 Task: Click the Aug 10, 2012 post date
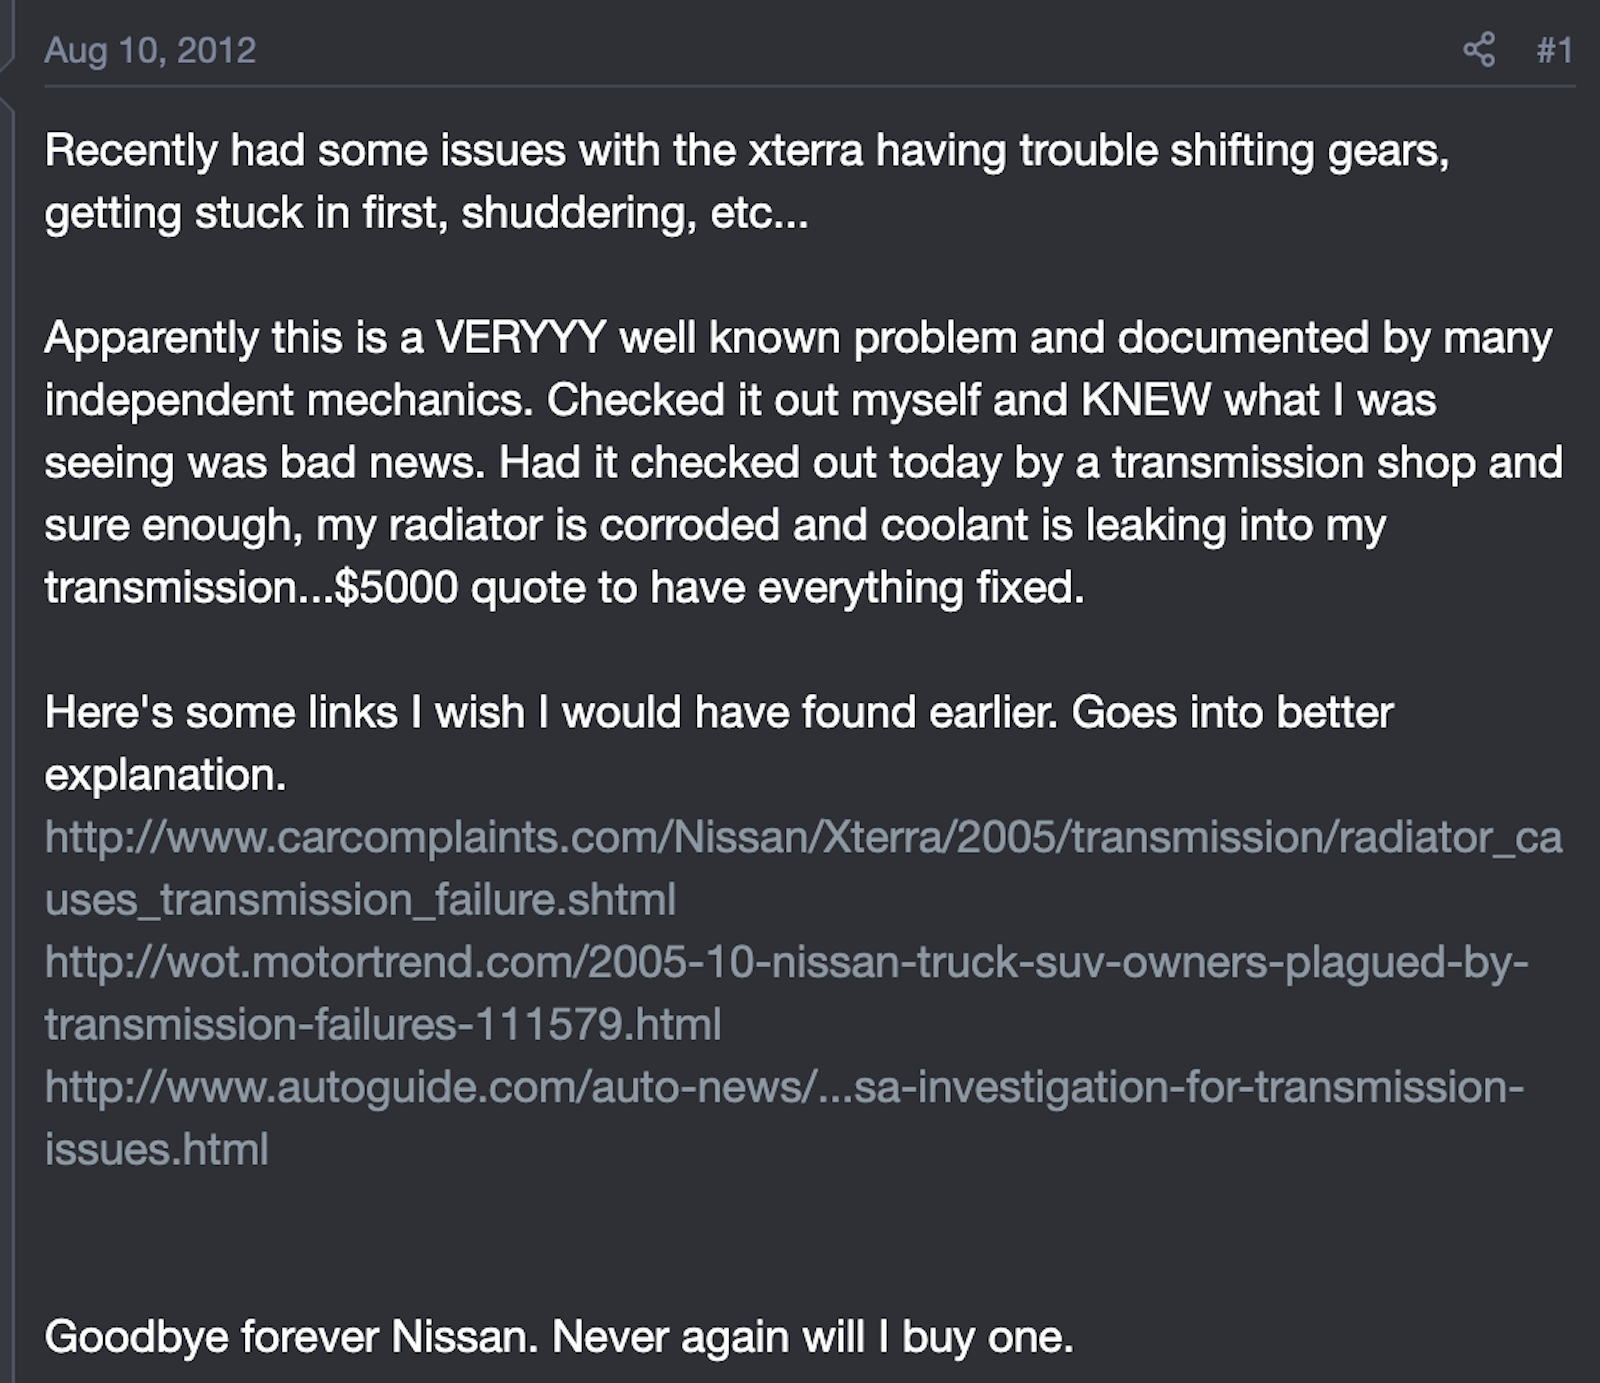151,50
